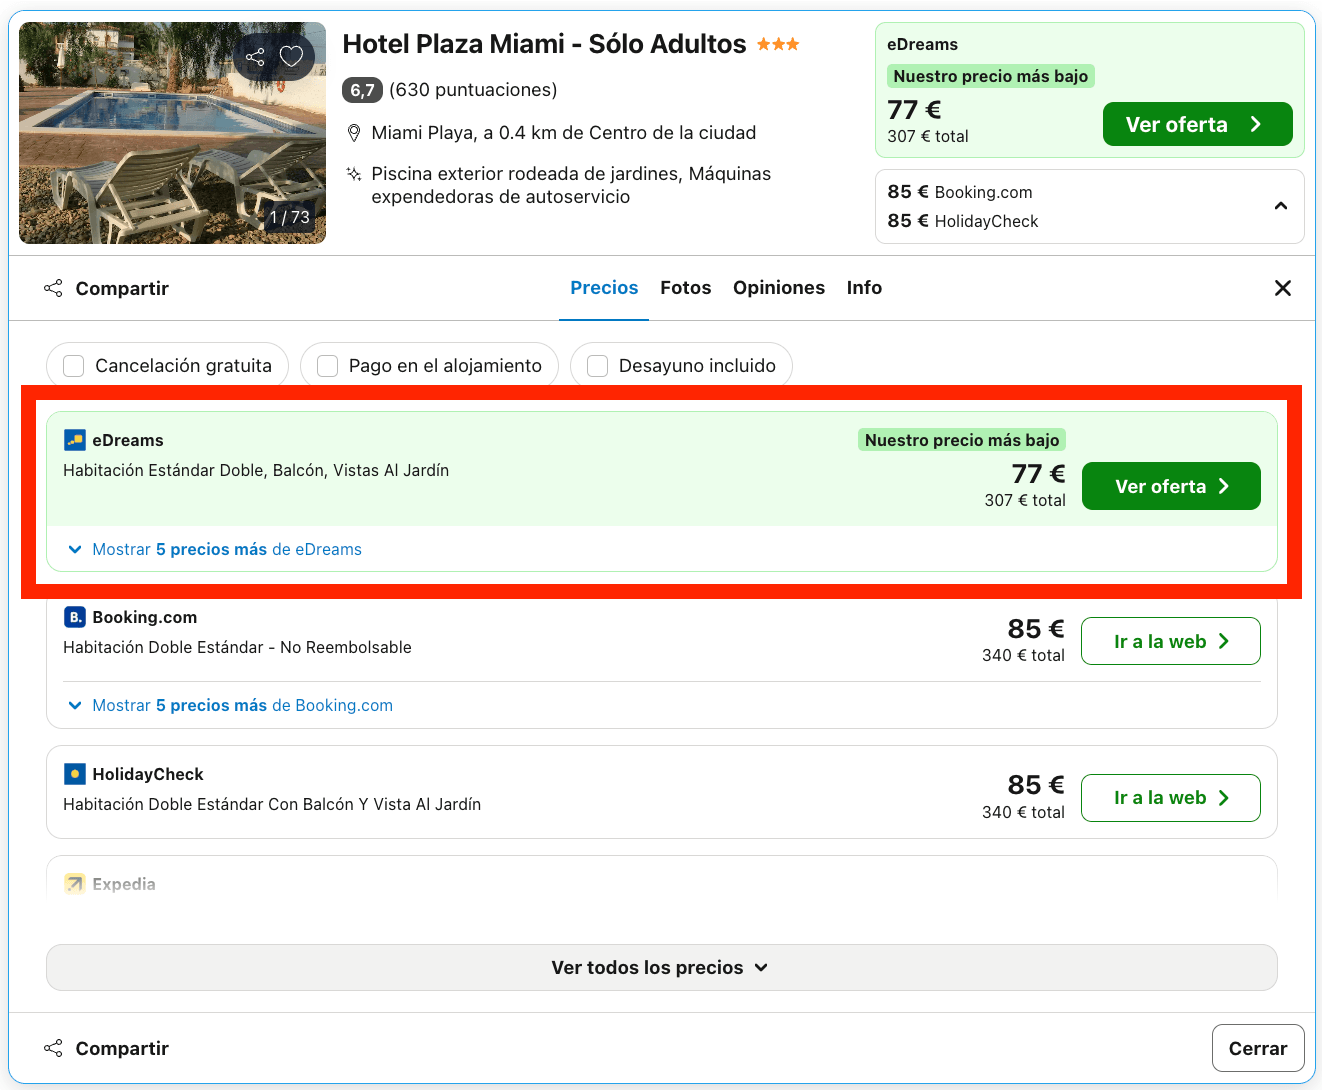Switch to the Precios tab
Viewport: 1322px width, 1090px height.
pos(604,288)
